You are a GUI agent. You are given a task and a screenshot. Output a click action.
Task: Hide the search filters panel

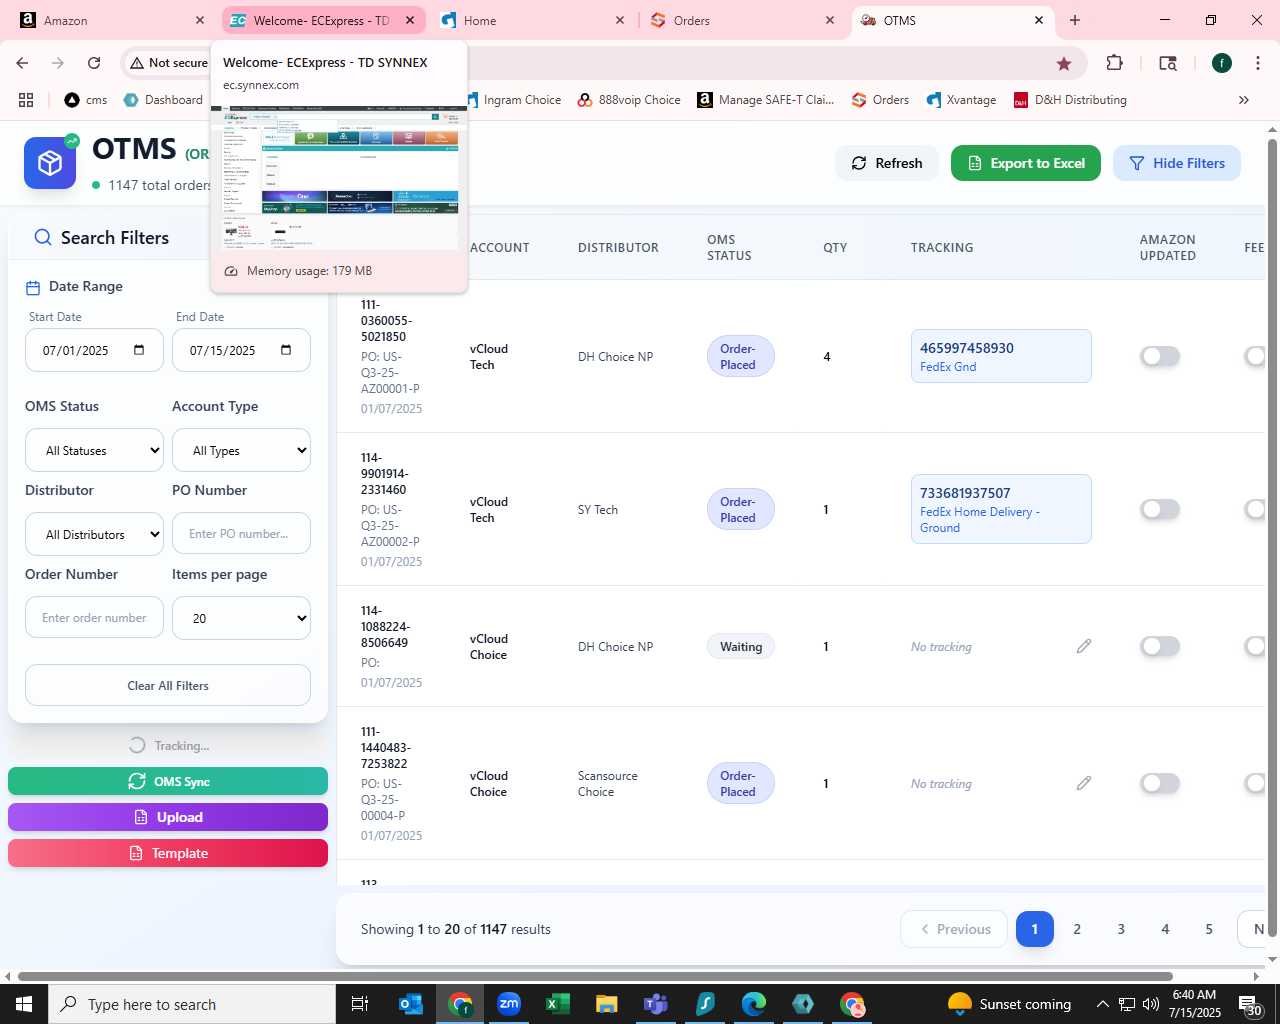pyautogui.click(x=1177, y=163)
